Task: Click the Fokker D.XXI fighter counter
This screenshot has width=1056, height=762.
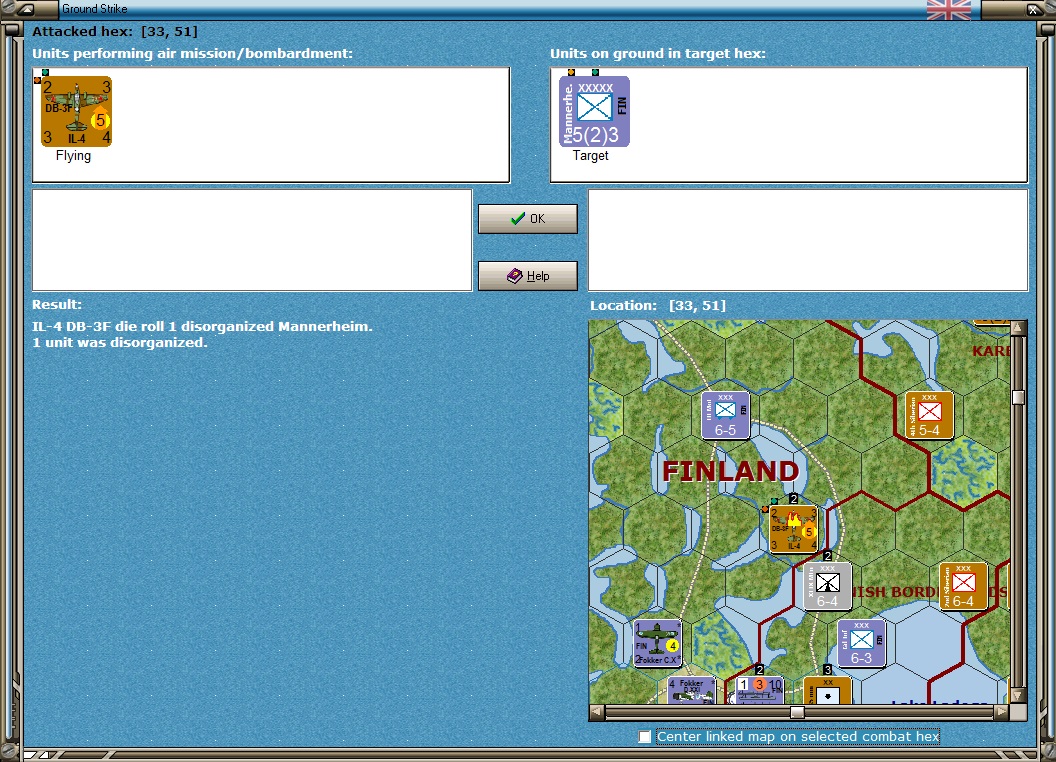Action: (x=691, y=691)
